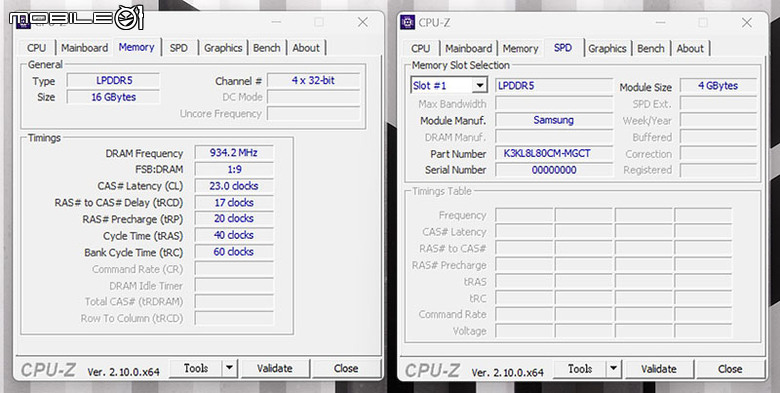The width and height of the screenshot is (780, 393).
Task: Click the memory Type field showing LPDDR5
Action: click(x=113, y=81)
